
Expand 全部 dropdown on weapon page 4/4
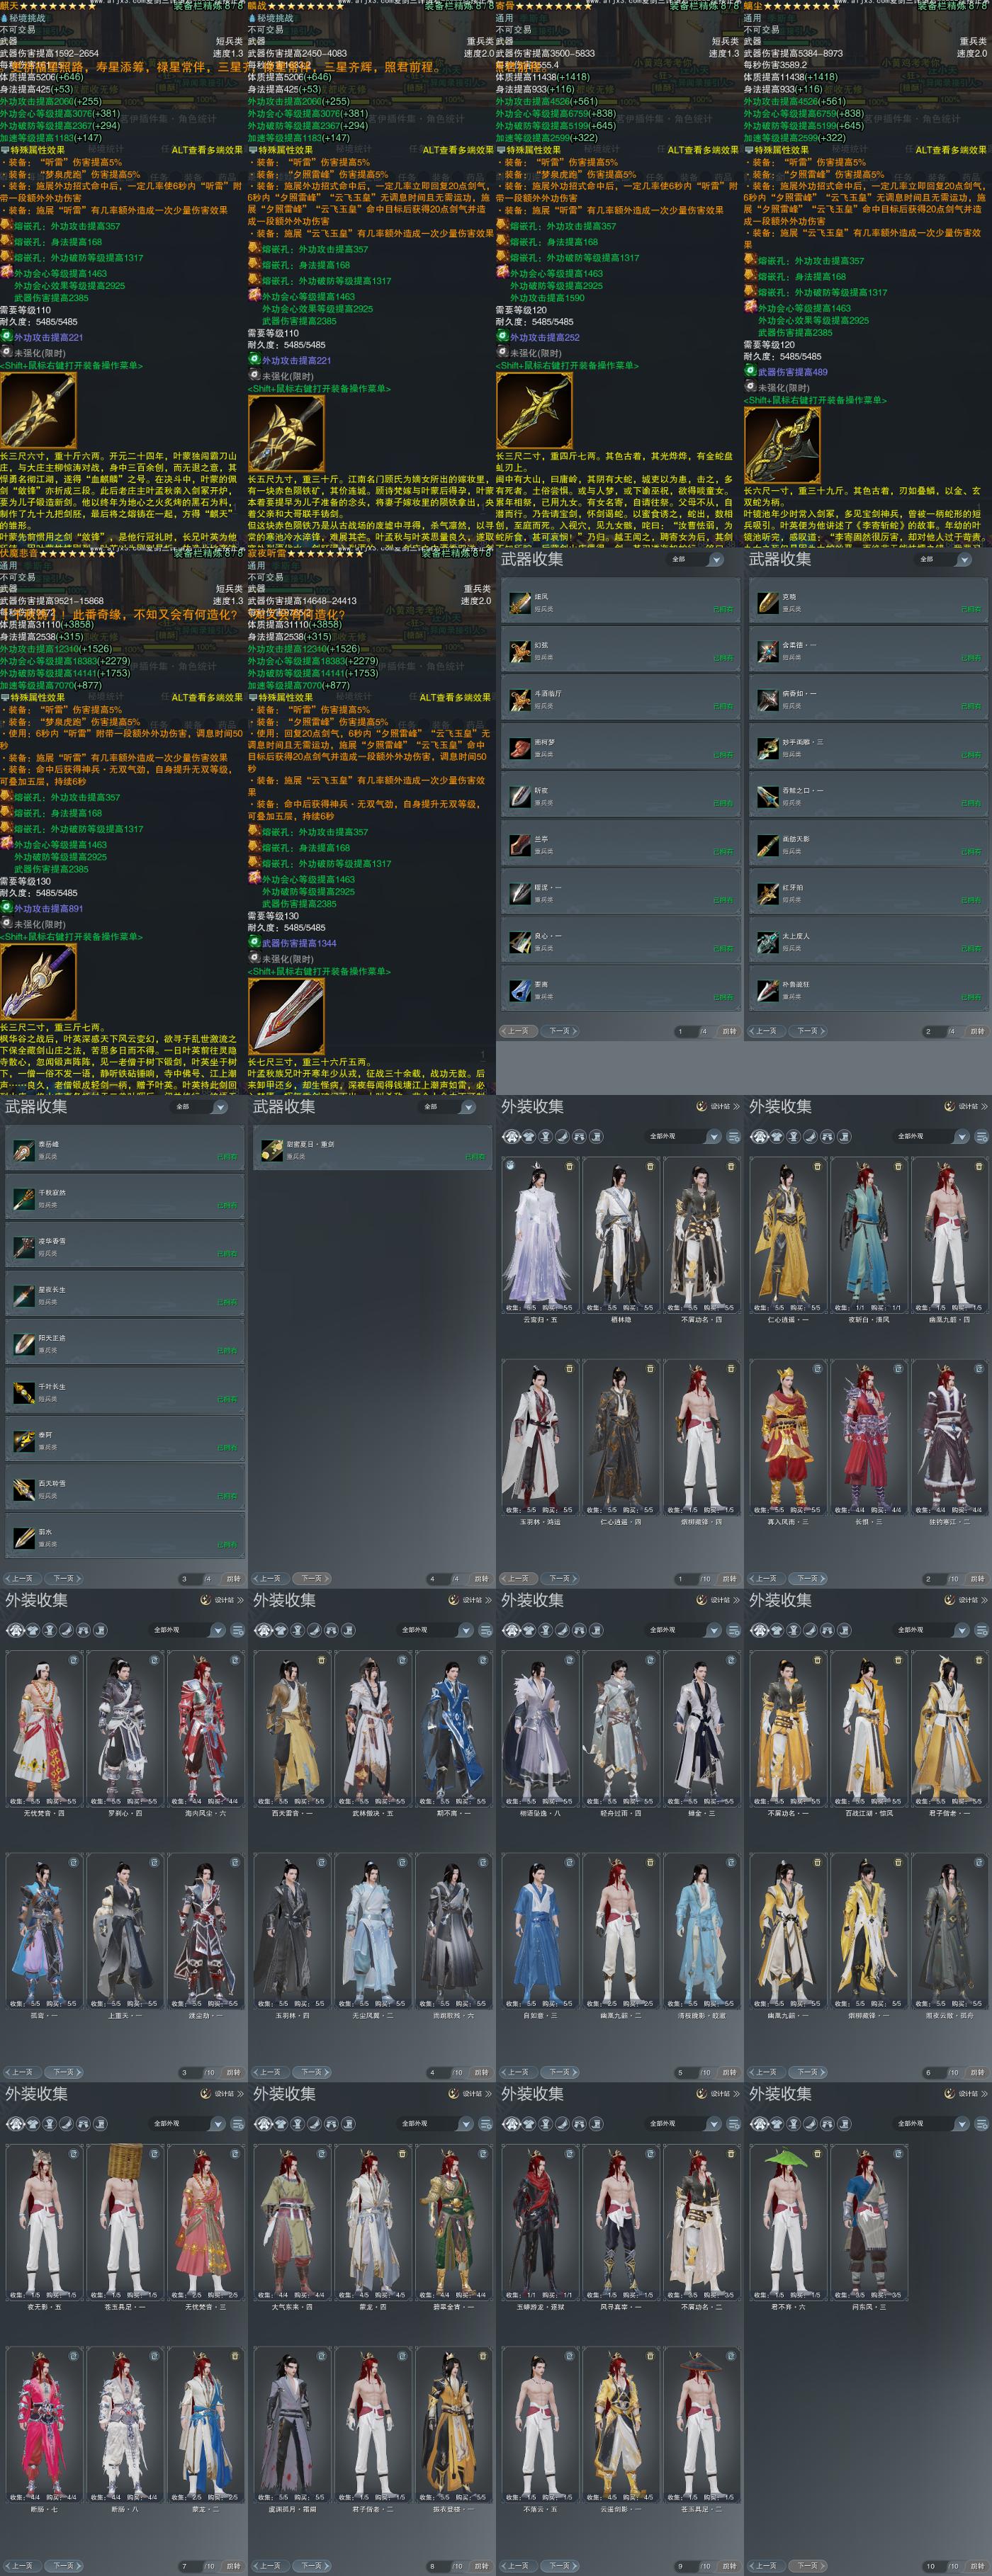[447, 1107]
